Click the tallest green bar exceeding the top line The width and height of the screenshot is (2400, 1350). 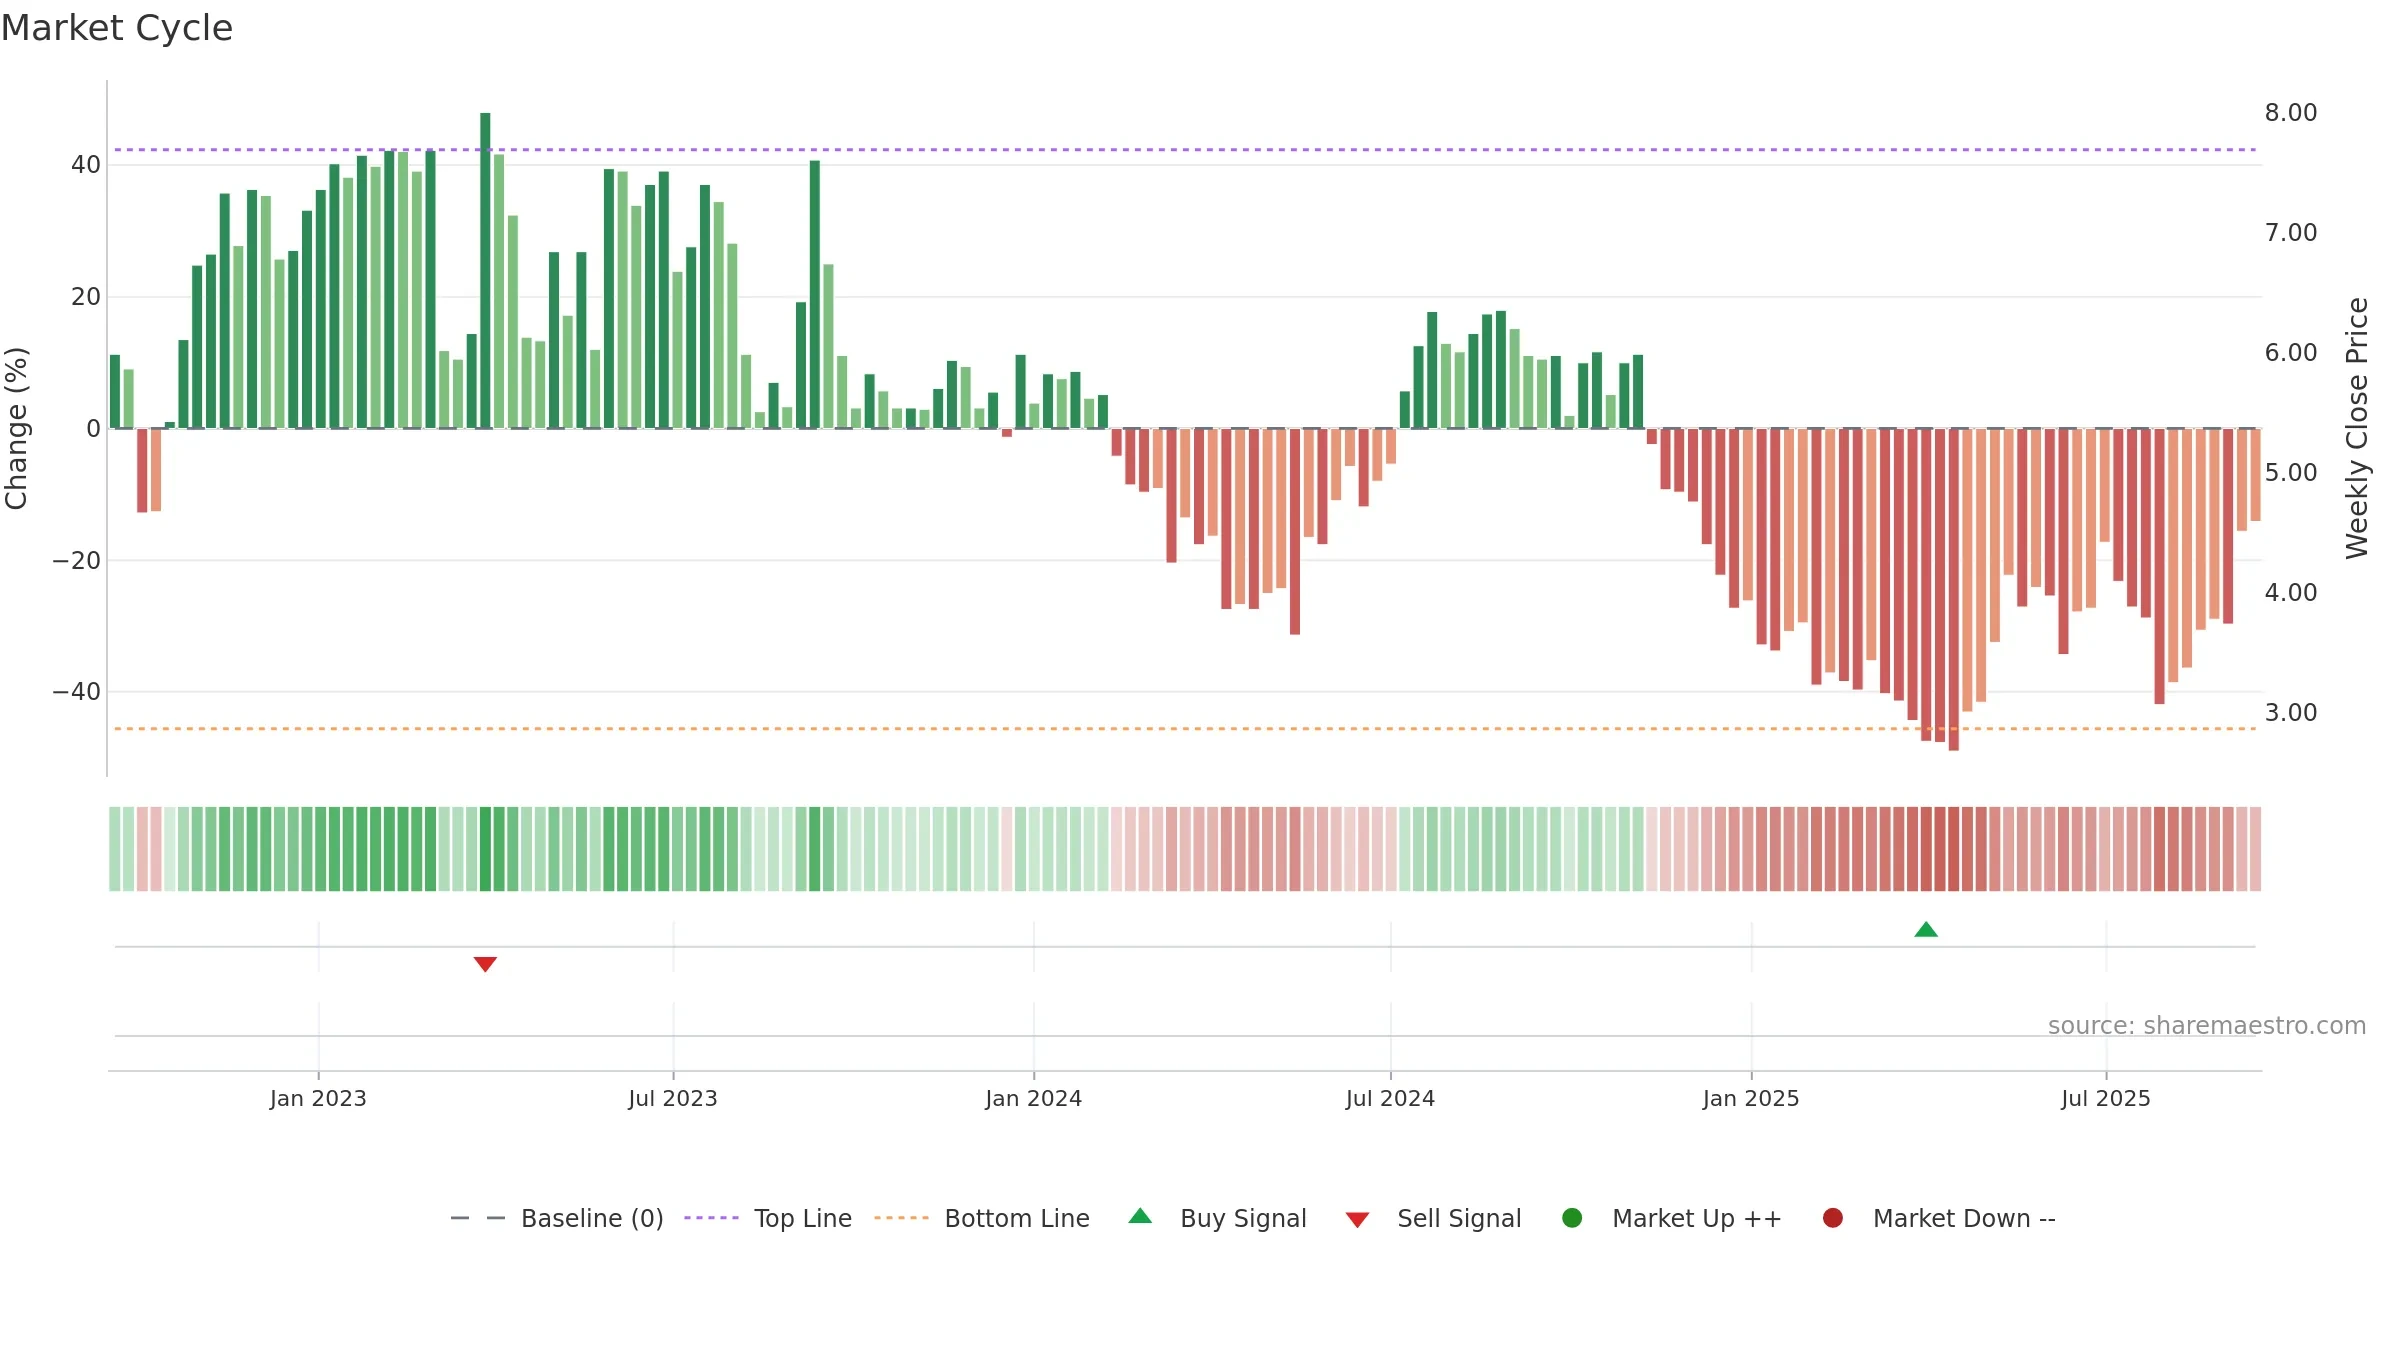(x=485, y=270)
